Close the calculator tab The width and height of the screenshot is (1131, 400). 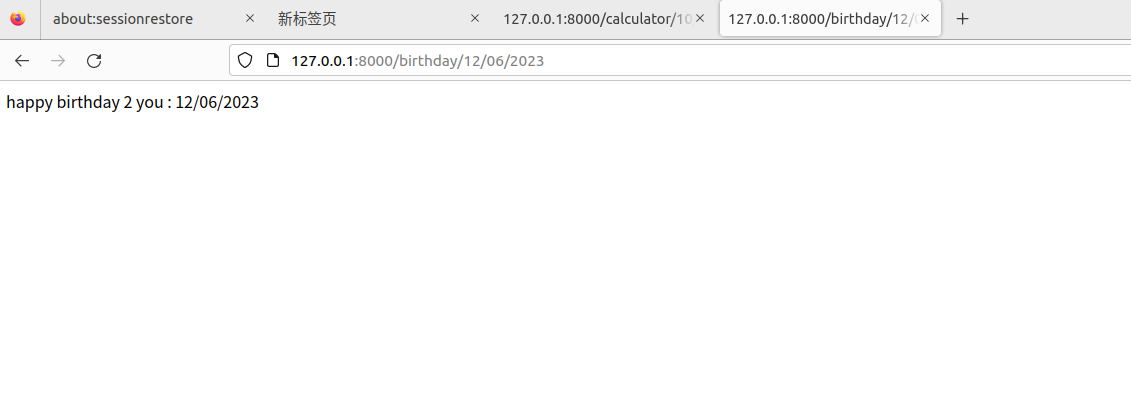click(700, 19)
